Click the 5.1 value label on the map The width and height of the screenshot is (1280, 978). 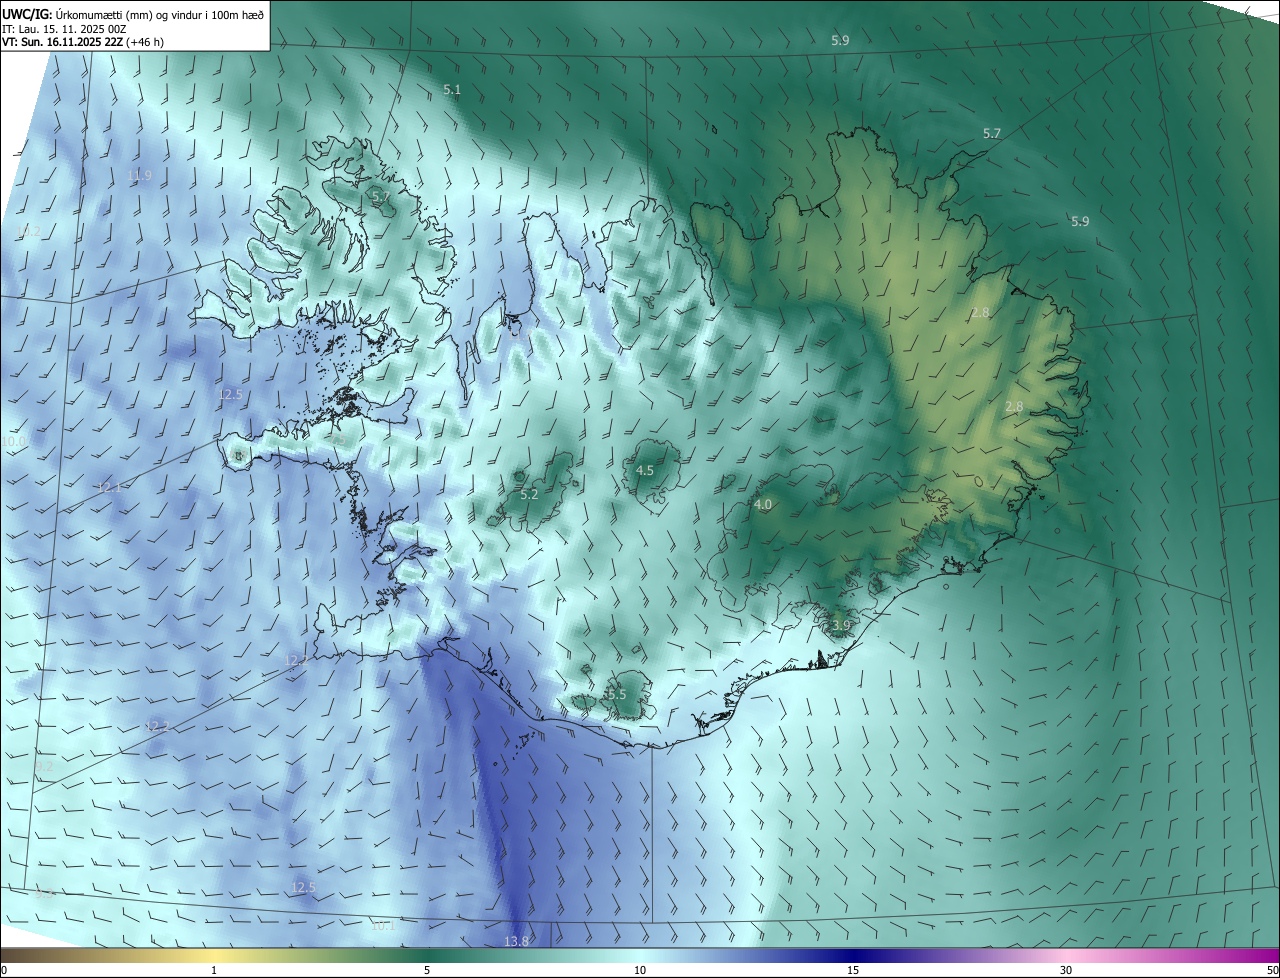click(452, 90)
